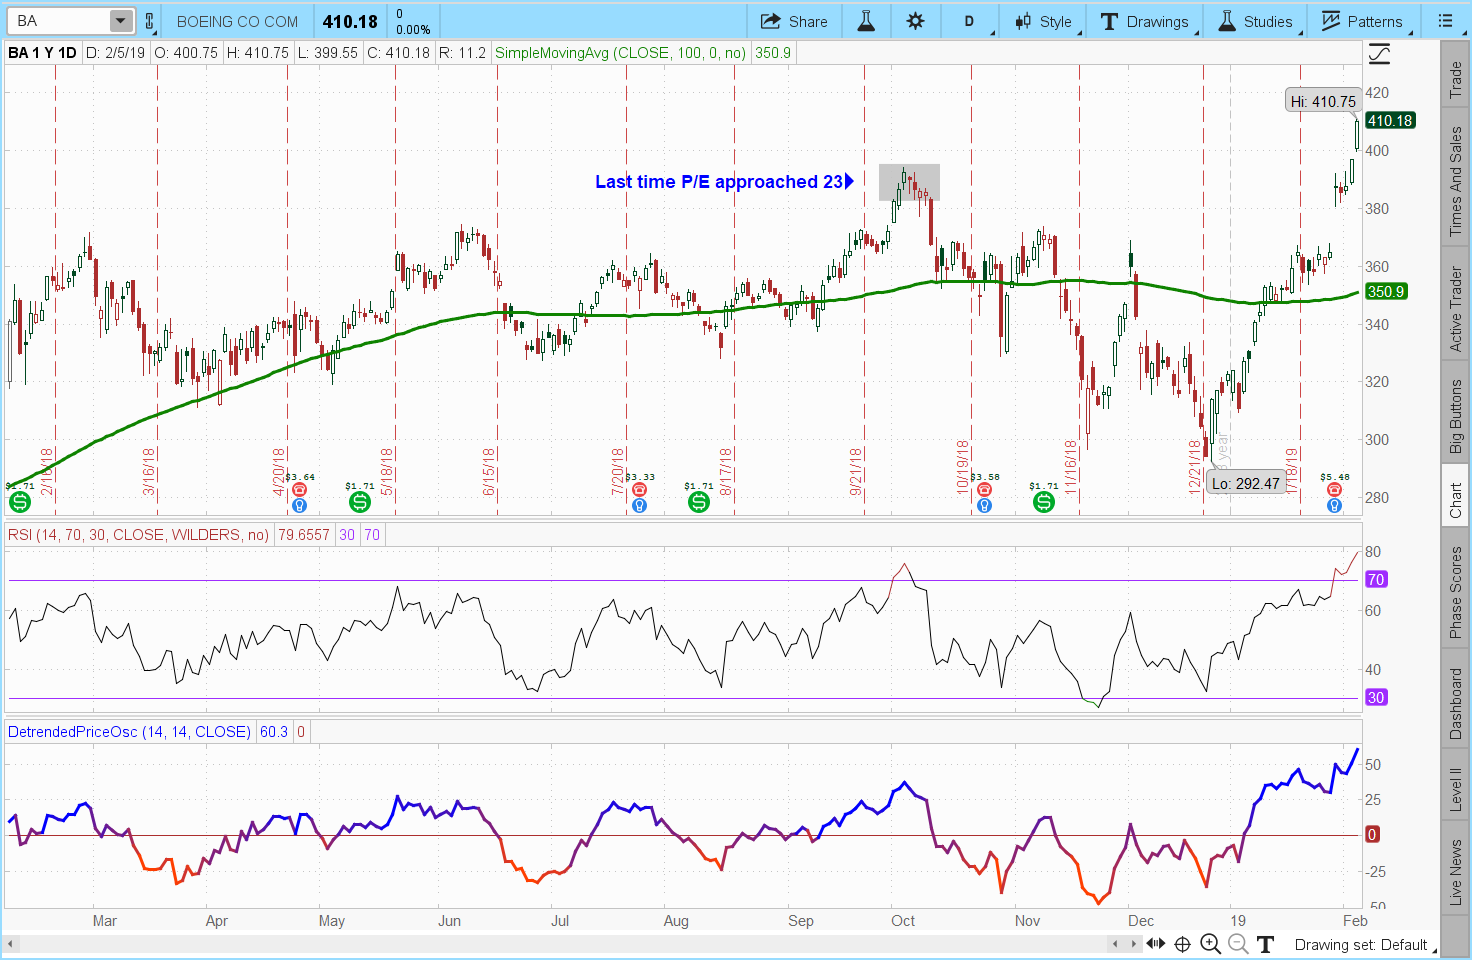The height and width of the screenshot is (960, 1472).
Task: Click the February earnings phone icon
Action: 1334,490
